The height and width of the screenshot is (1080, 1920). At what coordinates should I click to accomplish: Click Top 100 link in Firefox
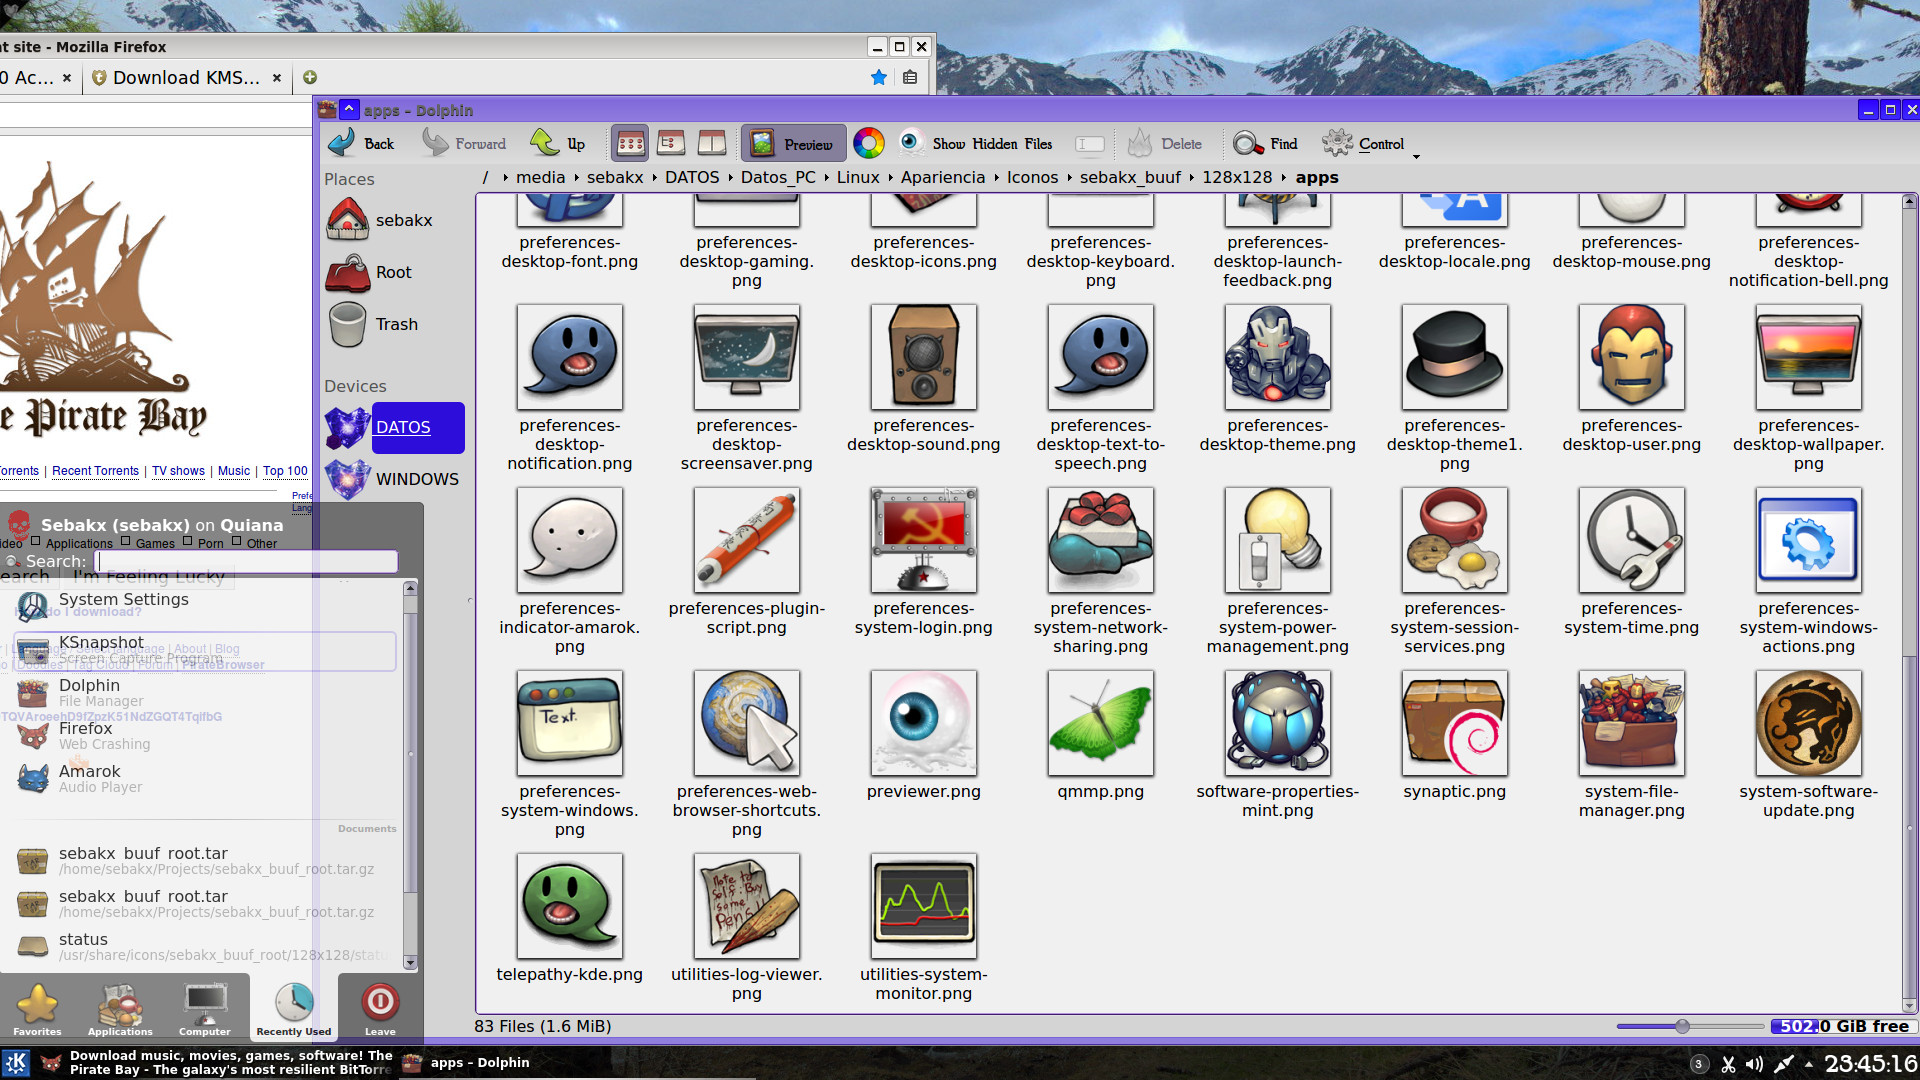pyautogui.click(x=285, y=471)
